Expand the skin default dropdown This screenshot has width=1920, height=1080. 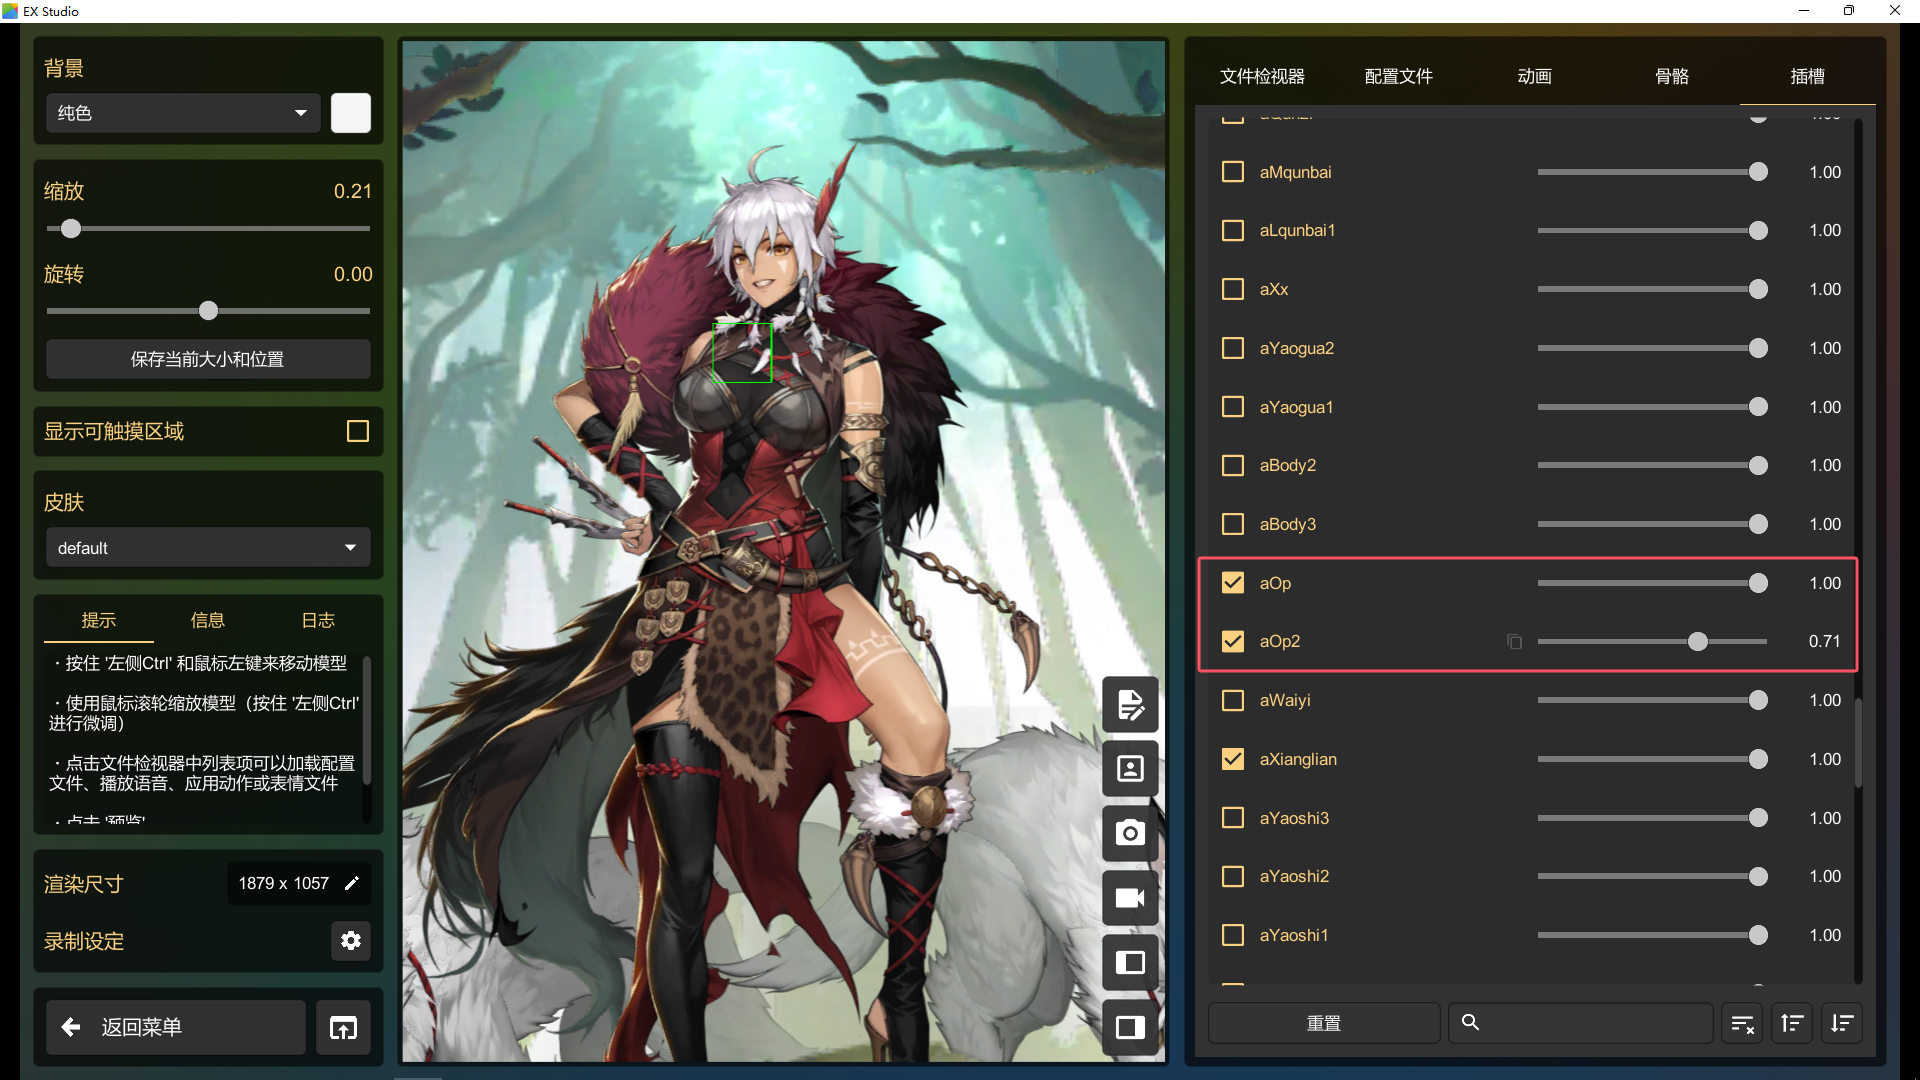(207, 548)
